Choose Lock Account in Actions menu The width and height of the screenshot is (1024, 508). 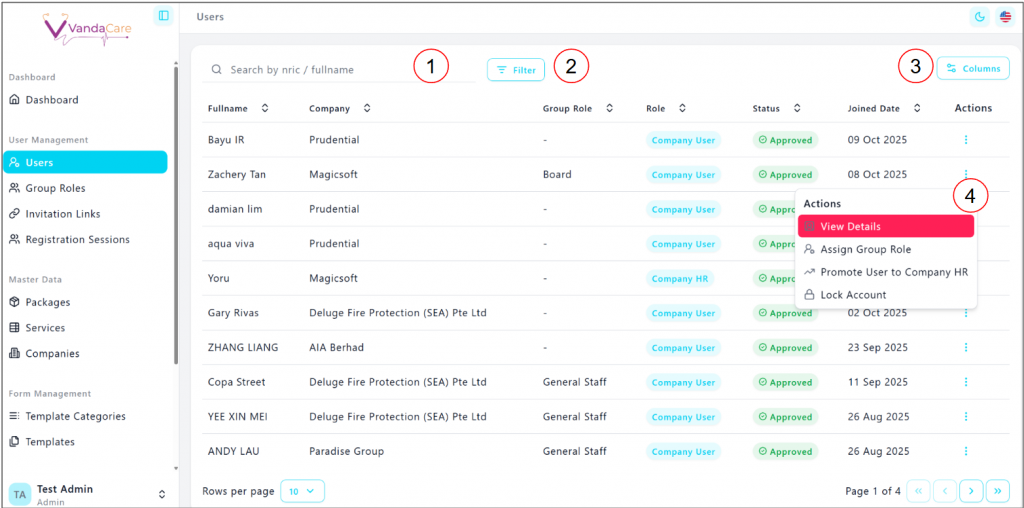pos(853,295)
